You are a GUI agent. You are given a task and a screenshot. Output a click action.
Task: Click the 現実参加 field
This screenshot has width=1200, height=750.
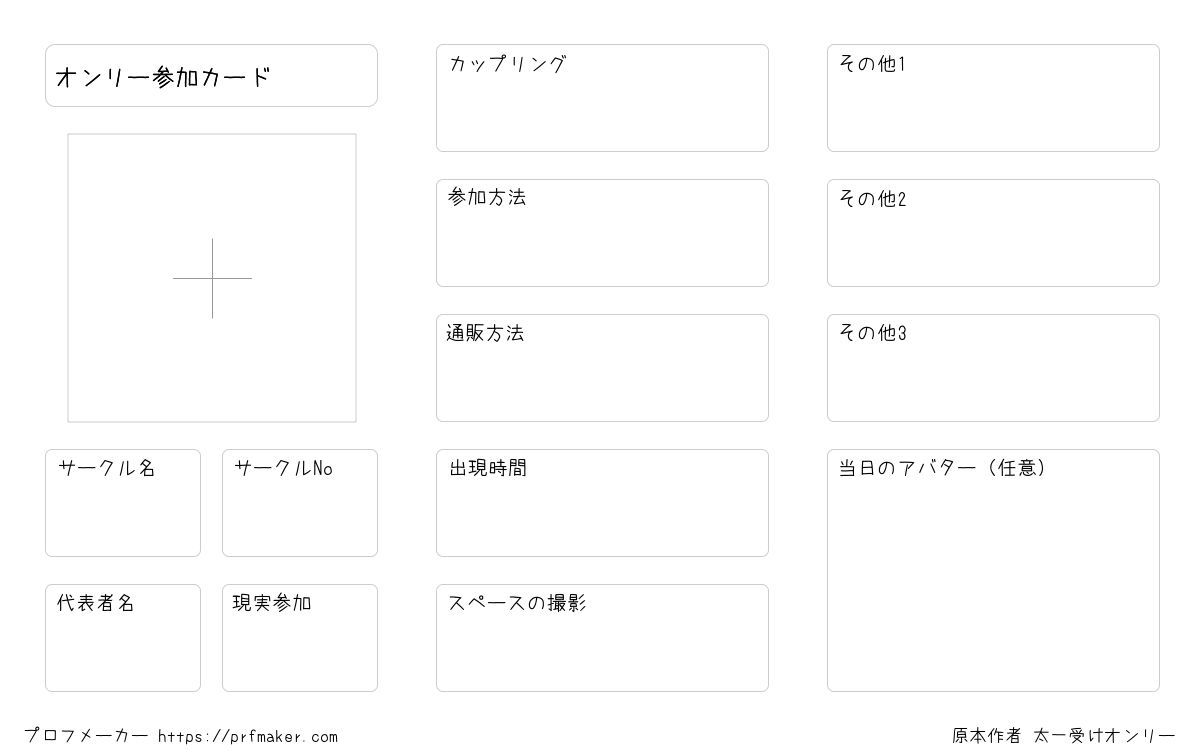[300, 638]
